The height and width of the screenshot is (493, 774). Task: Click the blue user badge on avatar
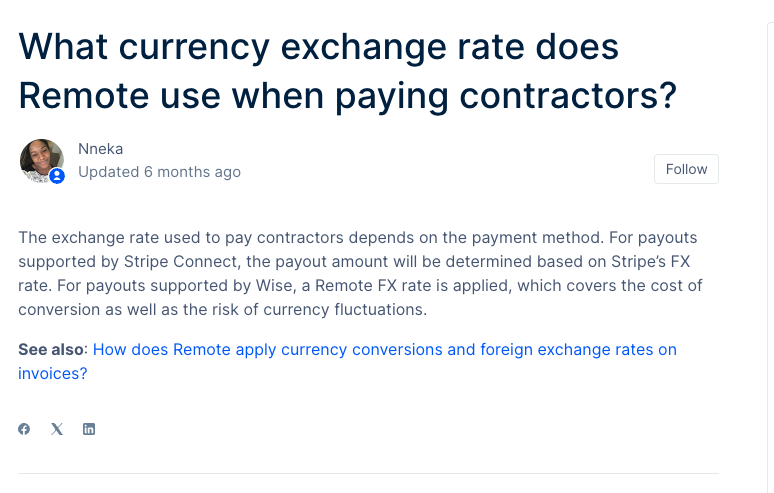click(57, 176)
